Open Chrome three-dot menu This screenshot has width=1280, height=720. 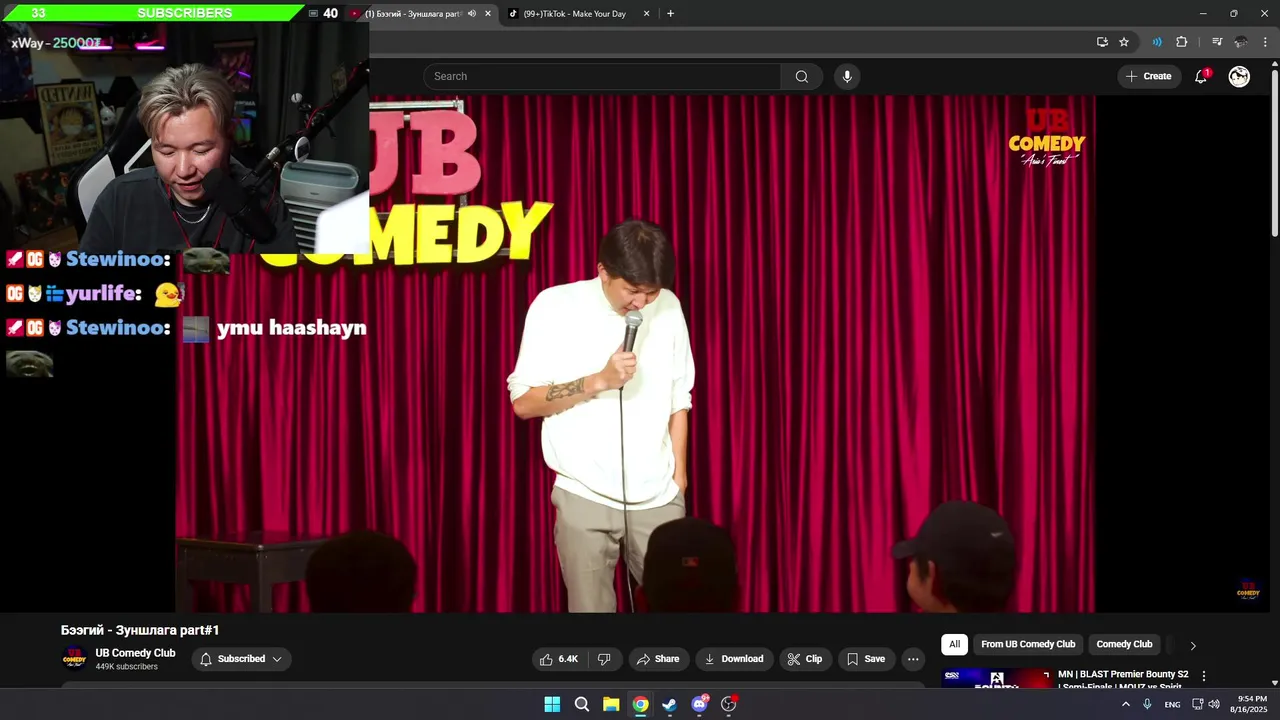coord(1265,42)
